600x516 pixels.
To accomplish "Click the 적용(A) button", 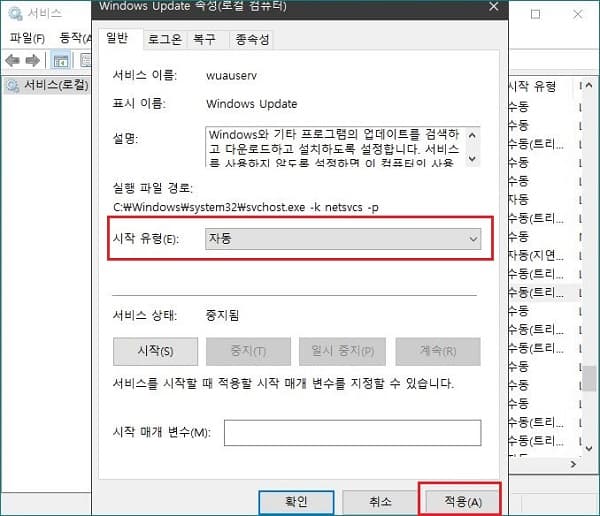I will click(x=462, y=502).
